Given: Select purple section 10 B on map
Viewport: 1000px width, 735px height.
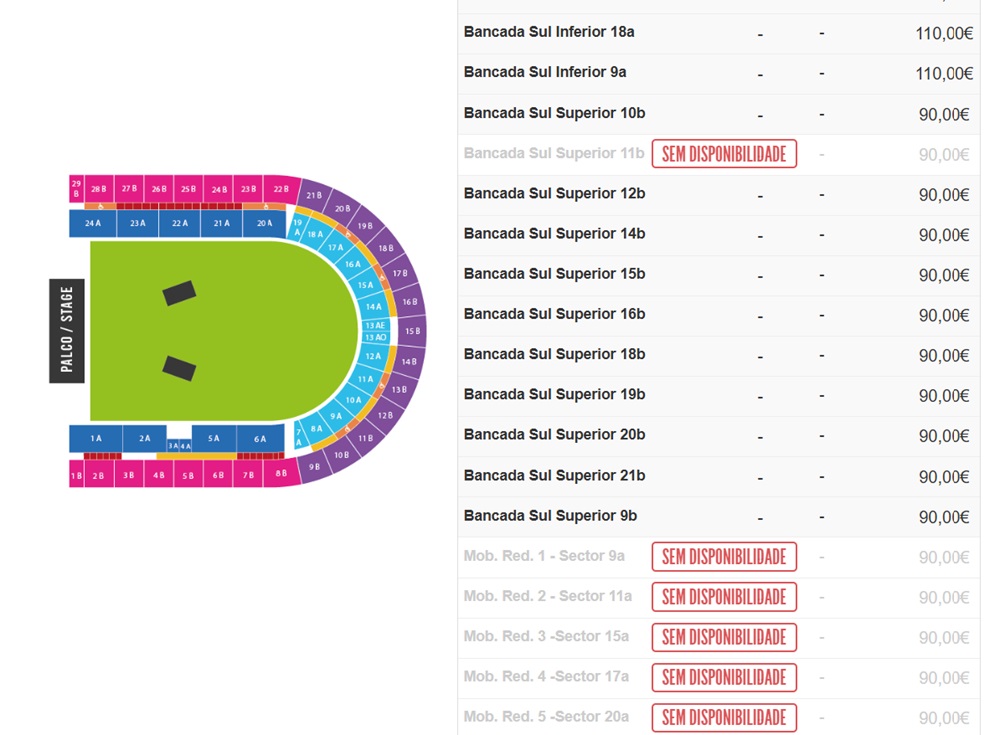Looking at the screenshot, I should pyautogui.click(x=342, y=455).
